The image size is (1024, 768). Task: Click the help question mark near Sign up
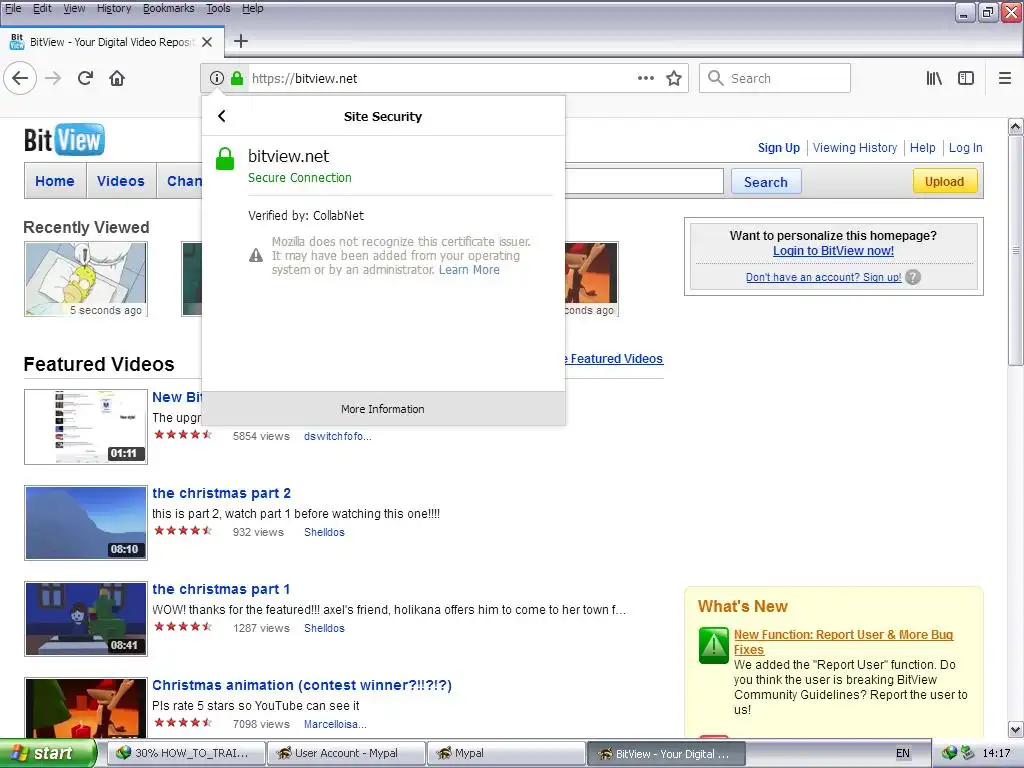(x=913, y=277)
